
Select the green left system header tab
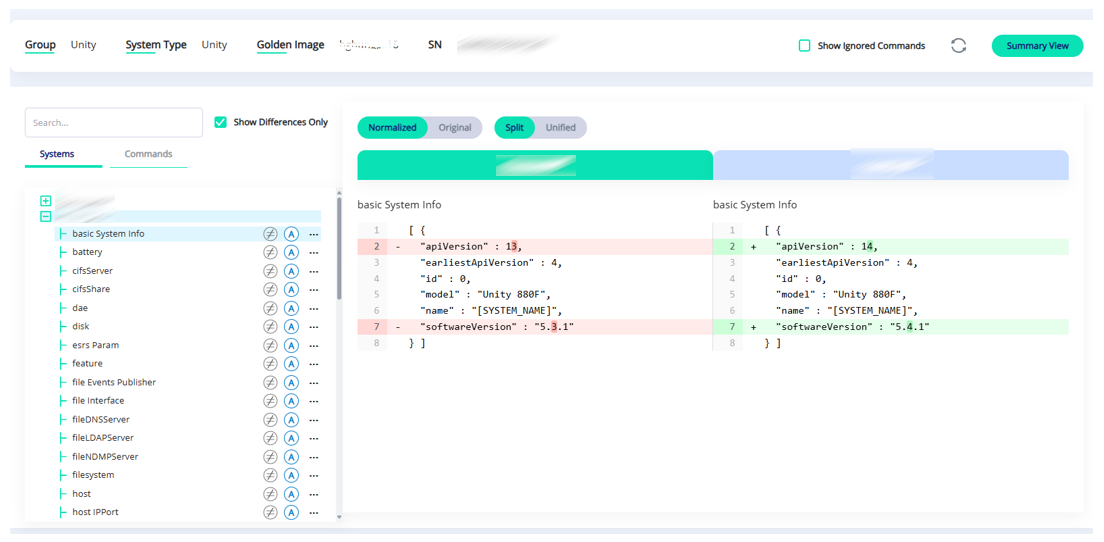[x=535, y=165]
